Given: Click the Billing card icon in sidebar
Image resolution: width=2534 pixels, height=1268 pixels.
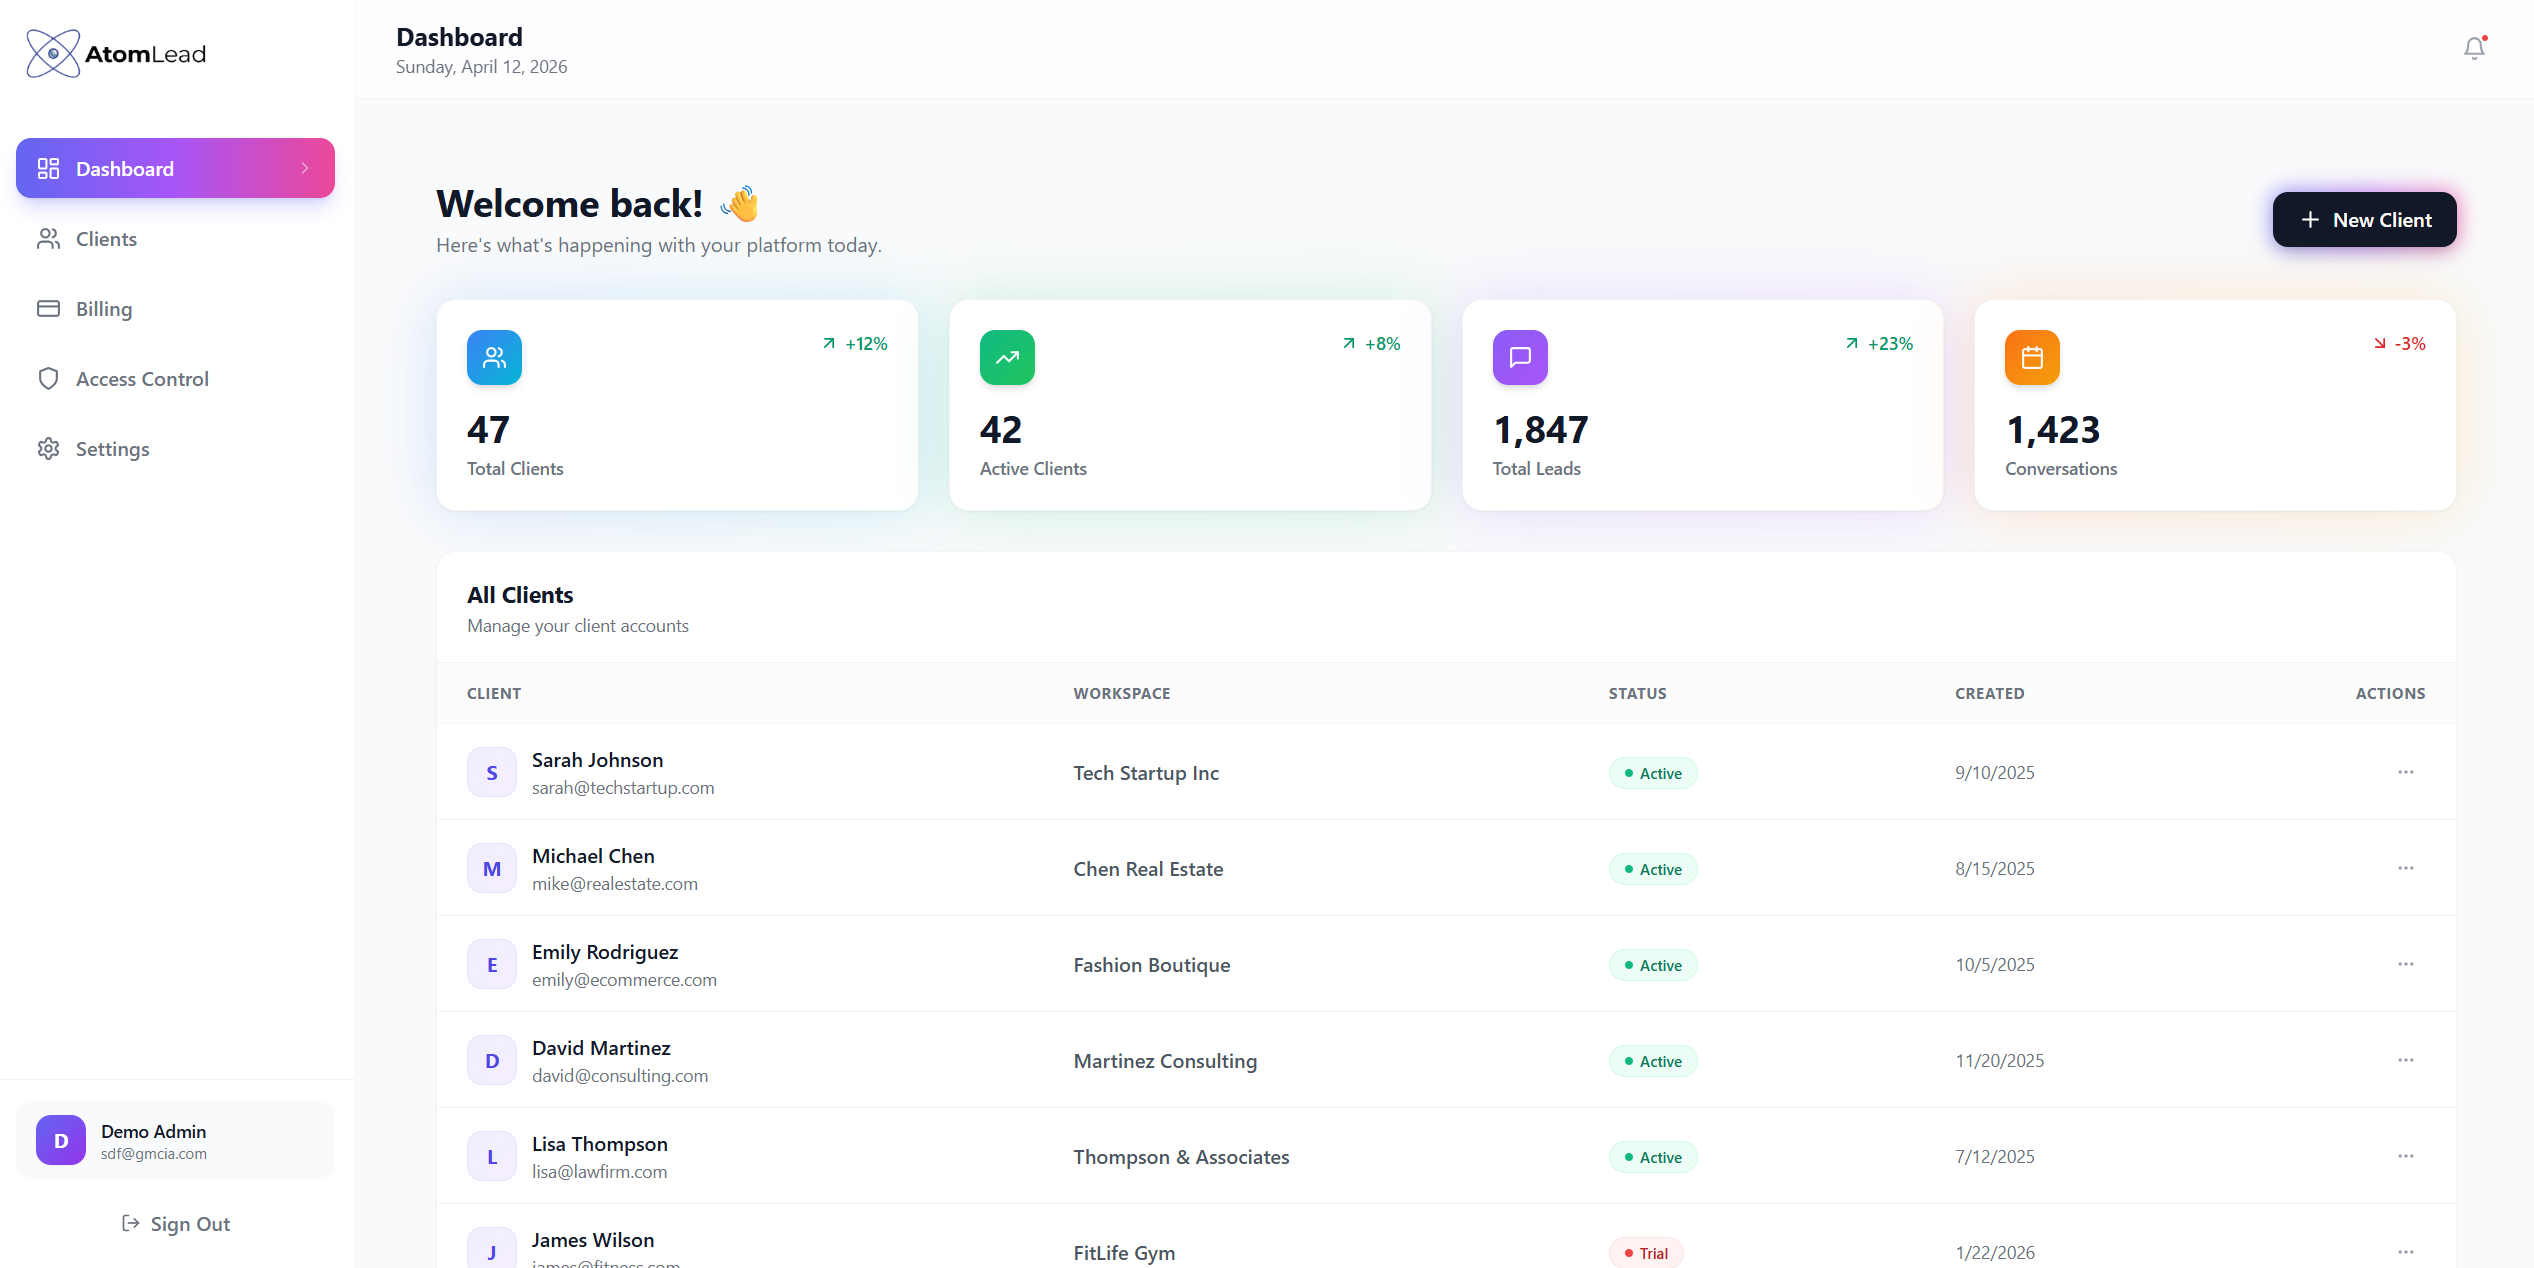Looking at the screenshot, I should [x=49, y=308].
